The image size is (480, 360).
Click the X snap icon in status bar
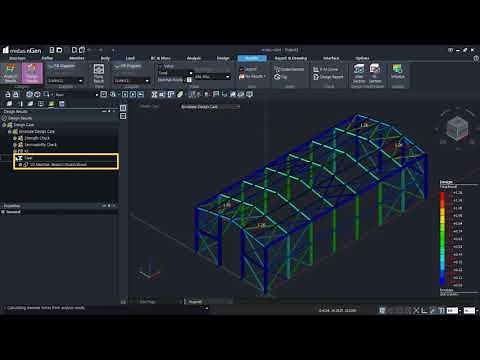click(416, 310)
